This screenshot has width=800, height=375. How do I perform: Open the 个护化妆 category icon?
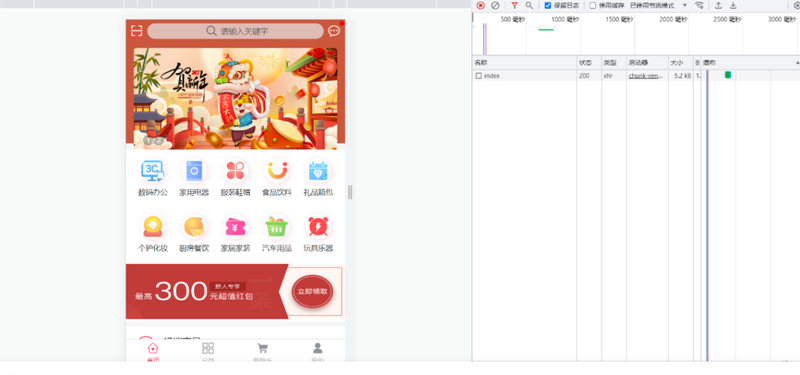[153, 227]
